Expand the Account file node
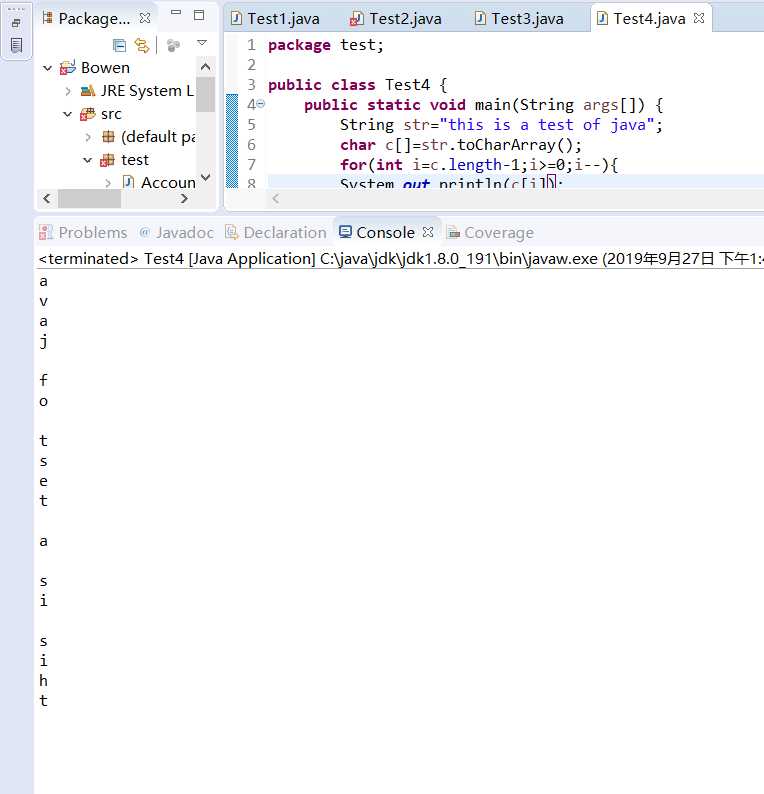Image resolution: width=764 pixels, height=794 pixels. click(108, 183)
